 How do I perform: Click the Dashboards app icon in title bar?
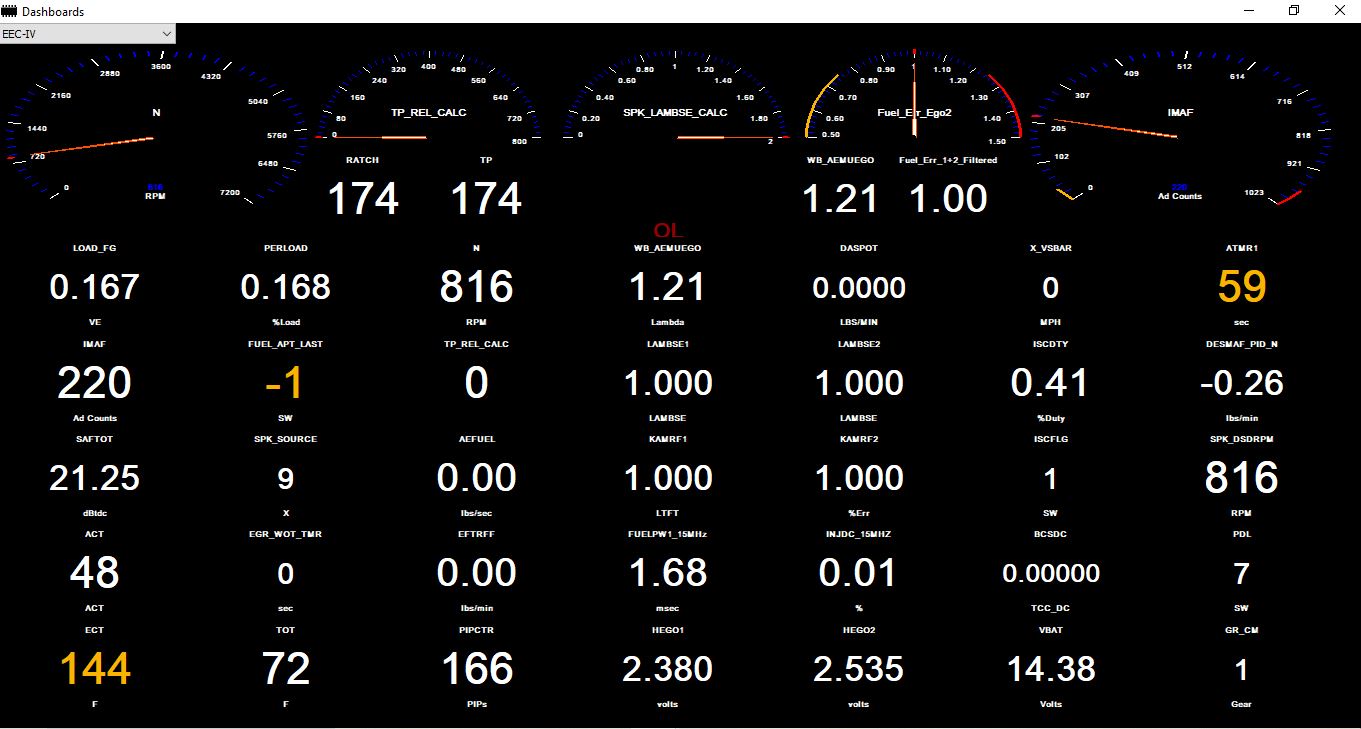pos(11,11)
